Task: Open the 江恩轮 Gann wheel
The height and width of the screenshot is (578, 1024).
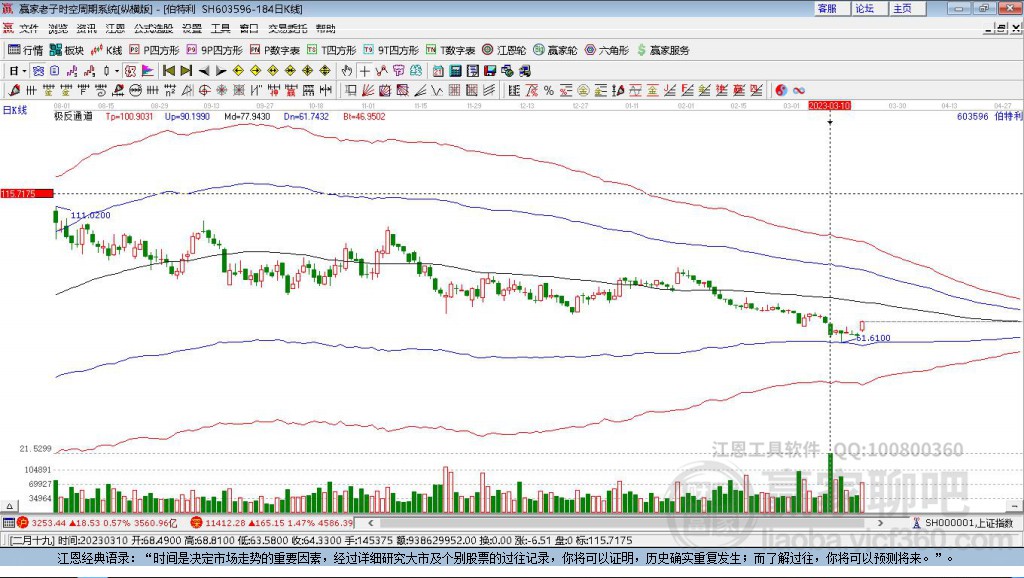Action: click(504, 50)
